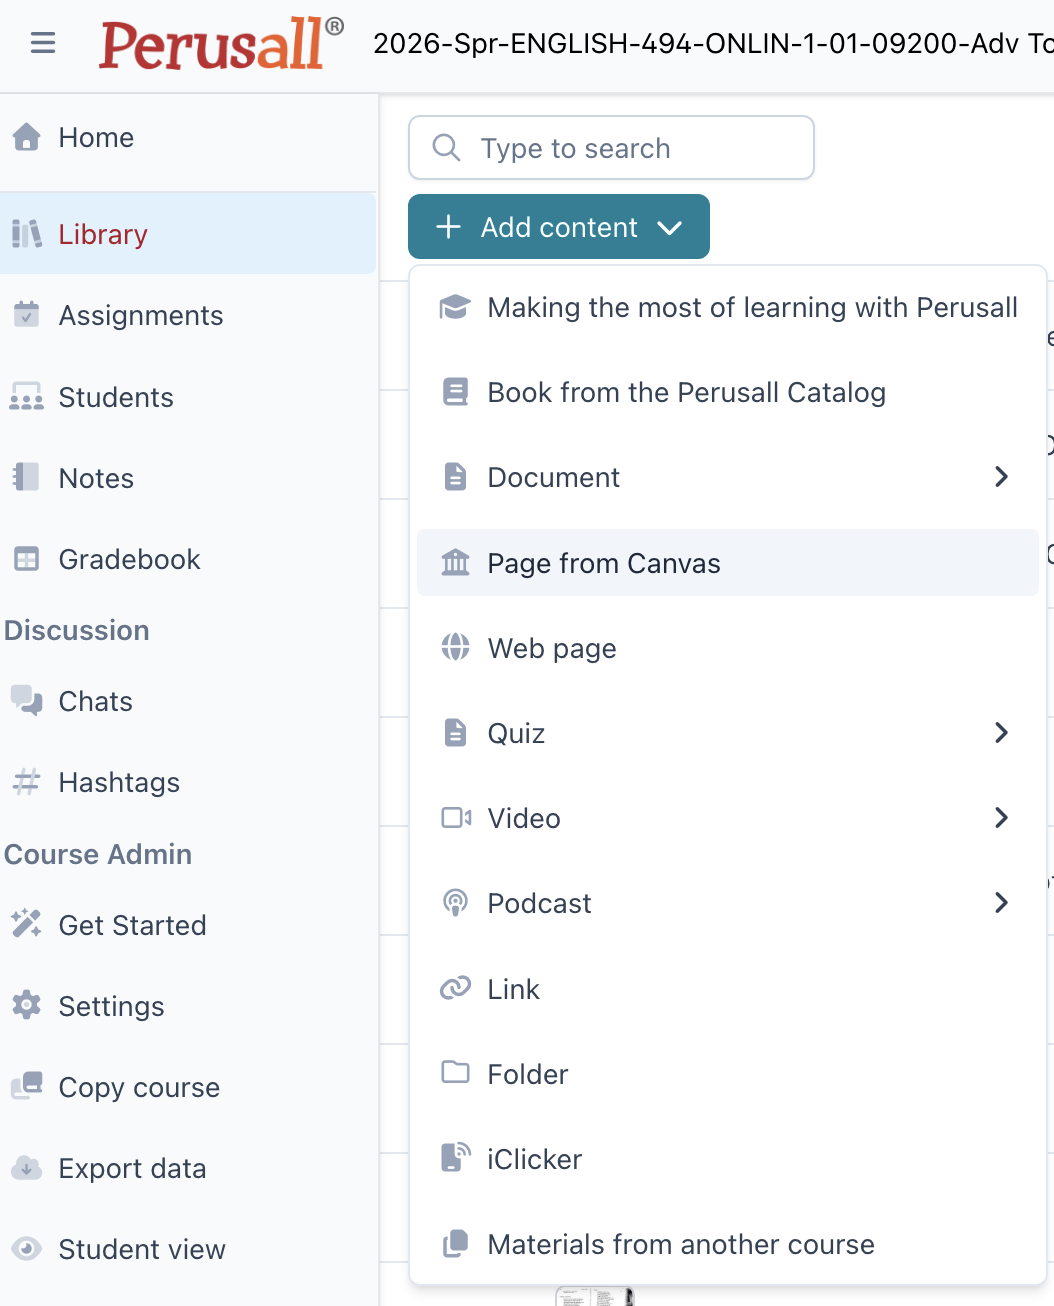Open Gradebook via its table icon
The width and height of the screenshot is (1054, 1306).
27,559
